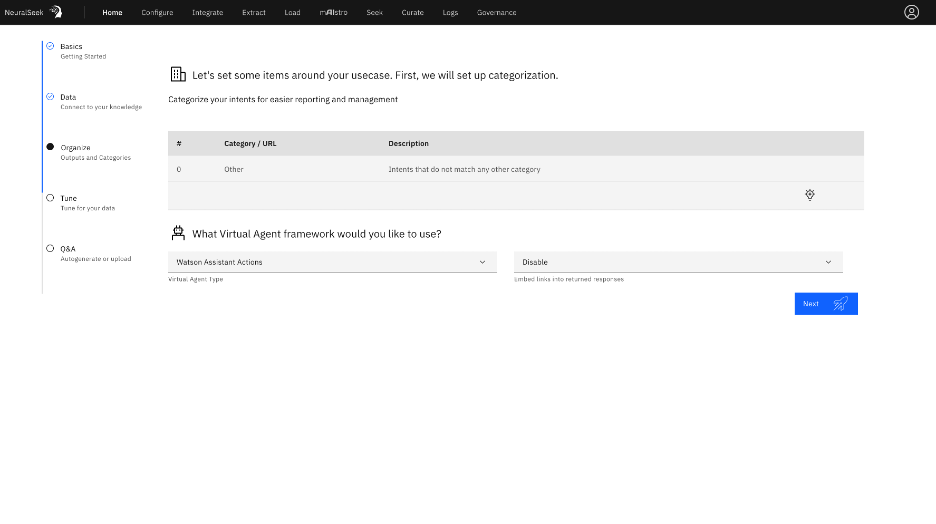Click the Basics step checkmark icon
Screen dimensions: 936x524
point(50,46)
